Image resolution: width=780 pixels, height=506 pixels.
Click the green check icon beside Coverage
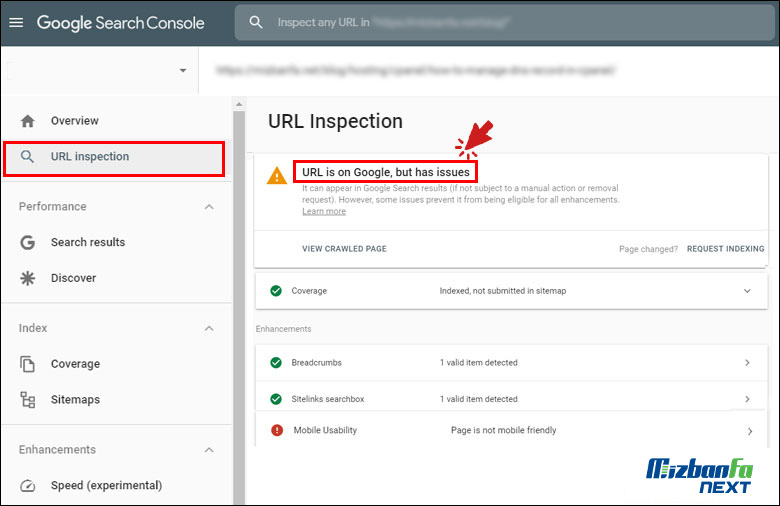point(276,291)
